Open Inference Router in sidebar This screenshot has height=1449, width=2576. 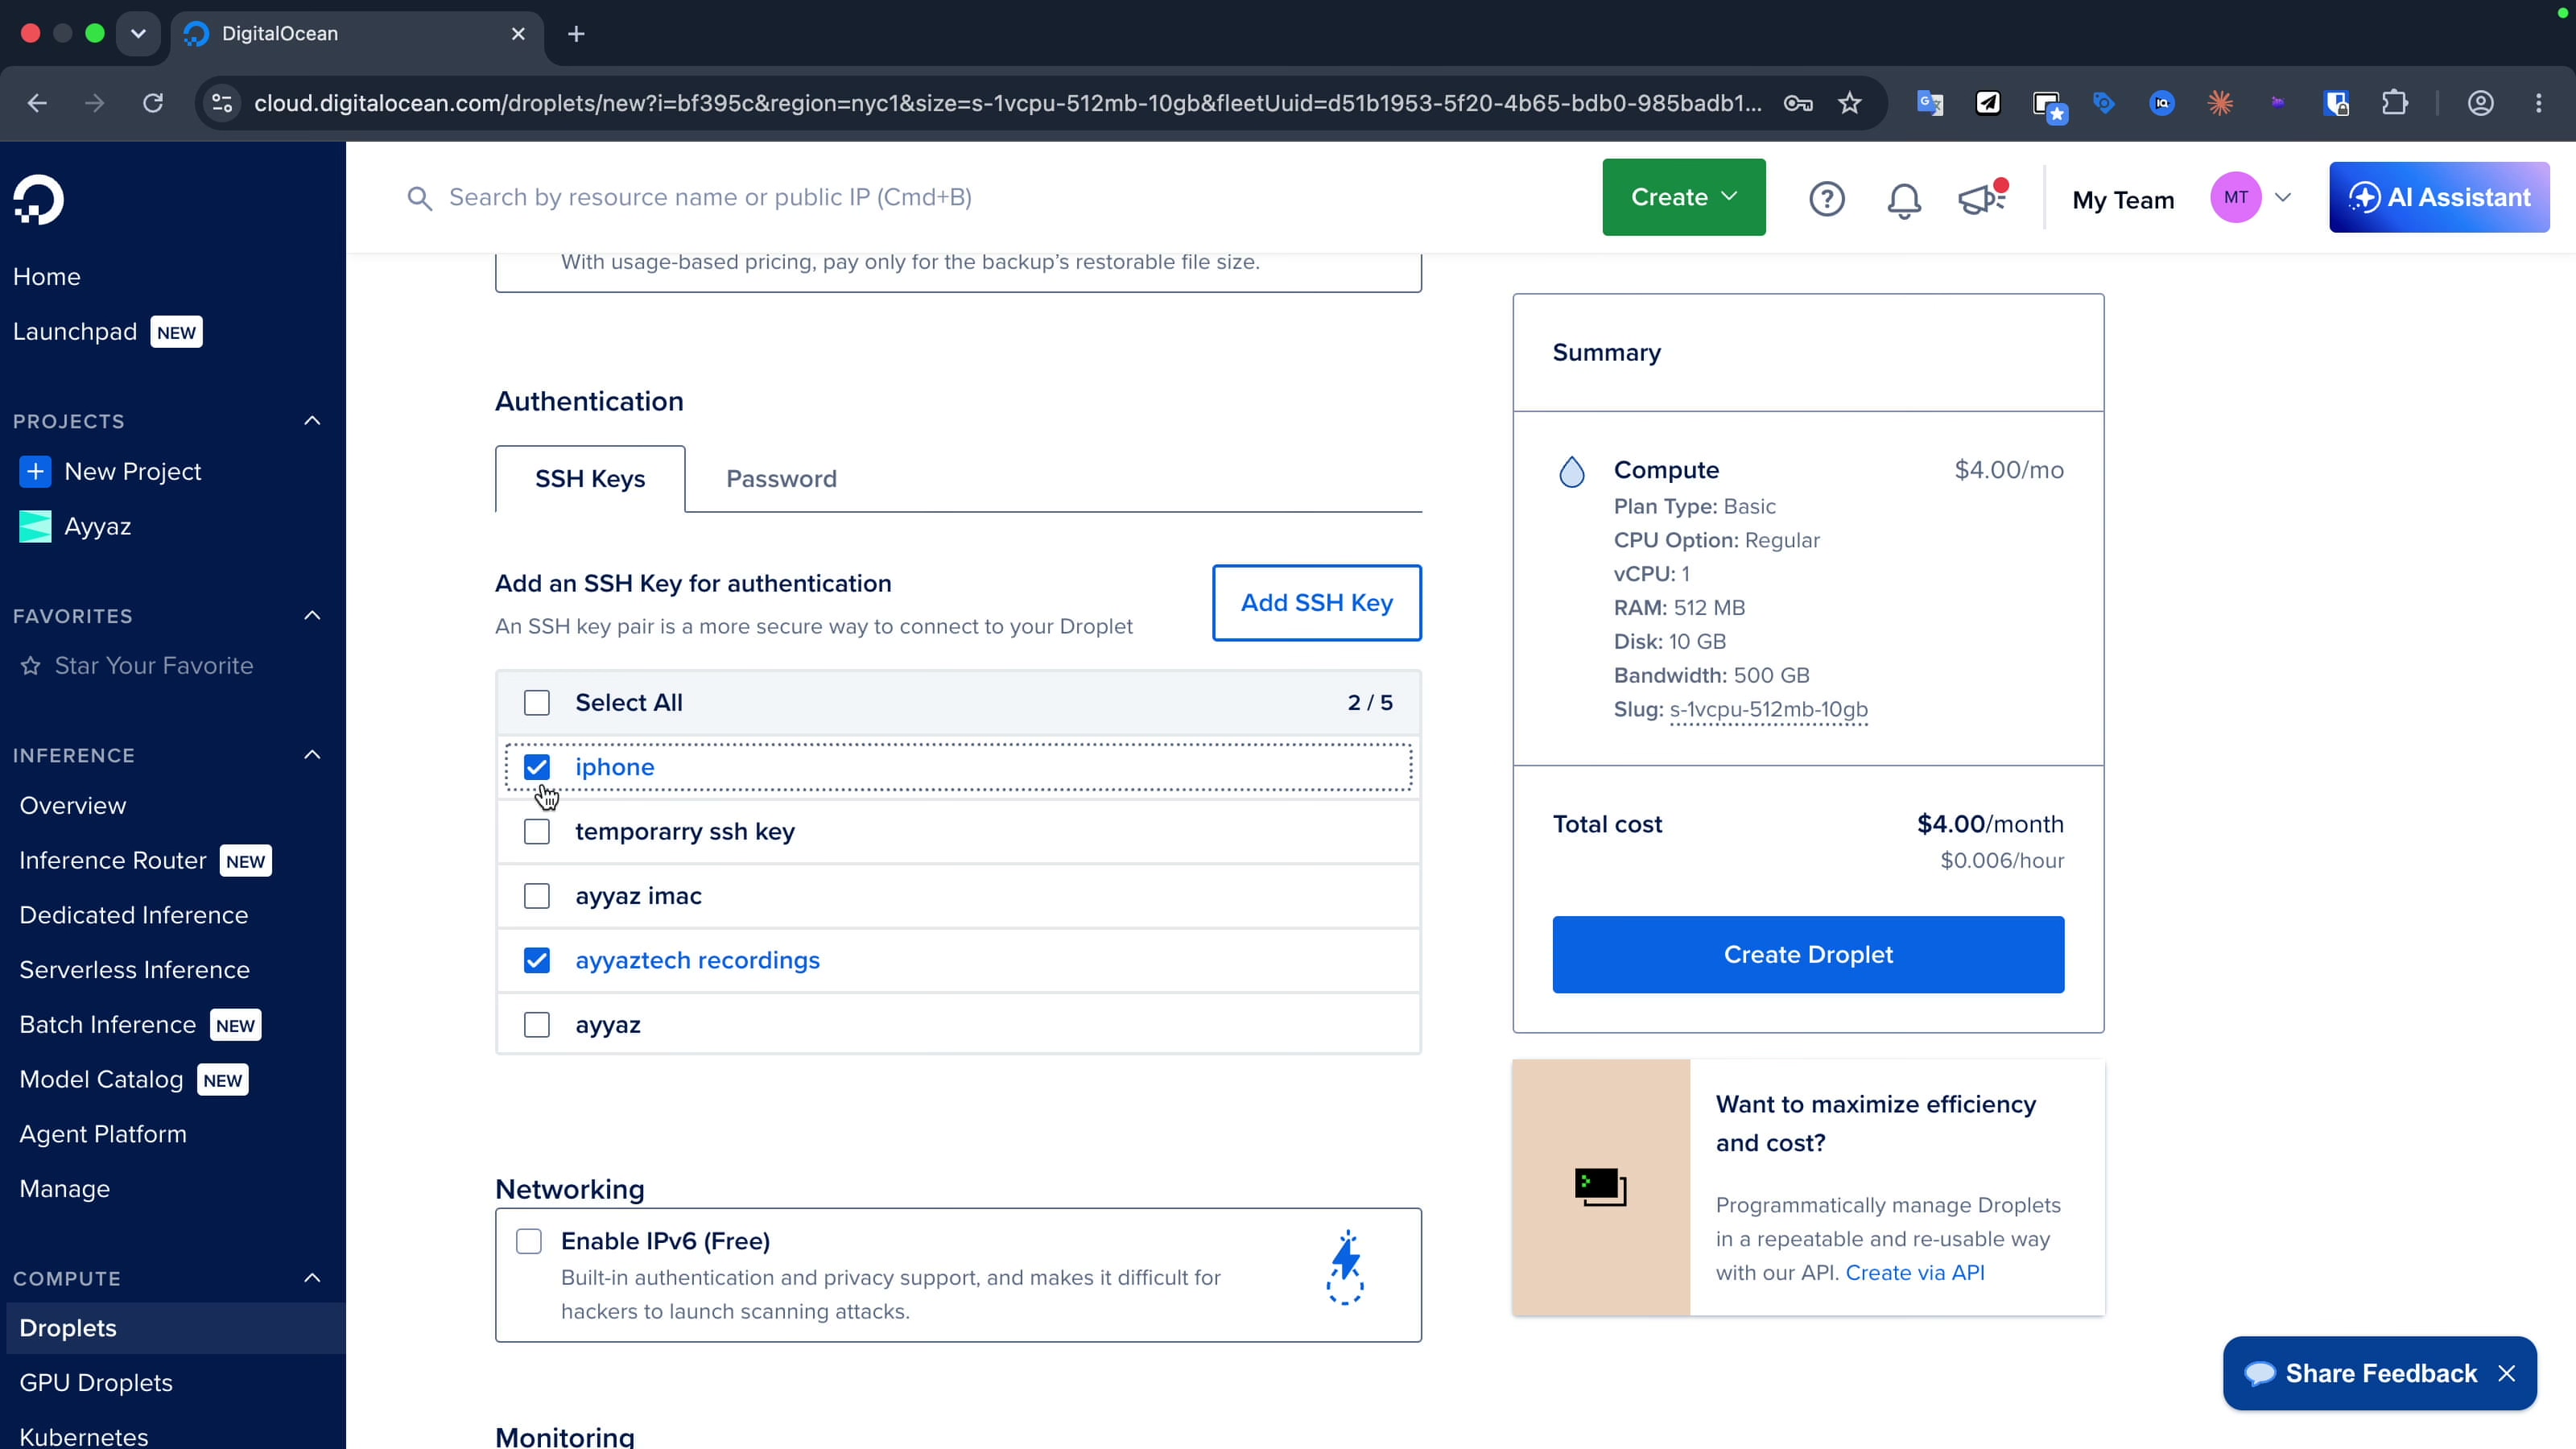(x=113, y=861)
